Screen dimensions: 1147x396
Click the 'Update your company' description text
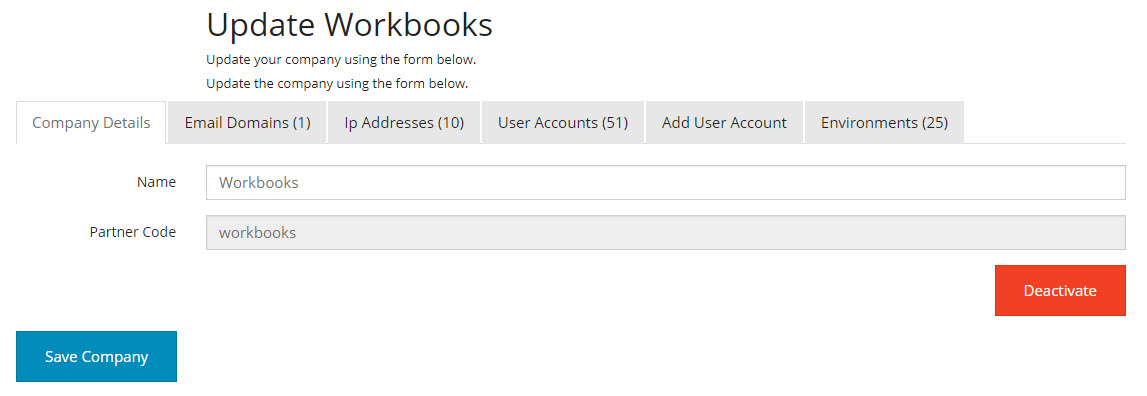point(341,59)
